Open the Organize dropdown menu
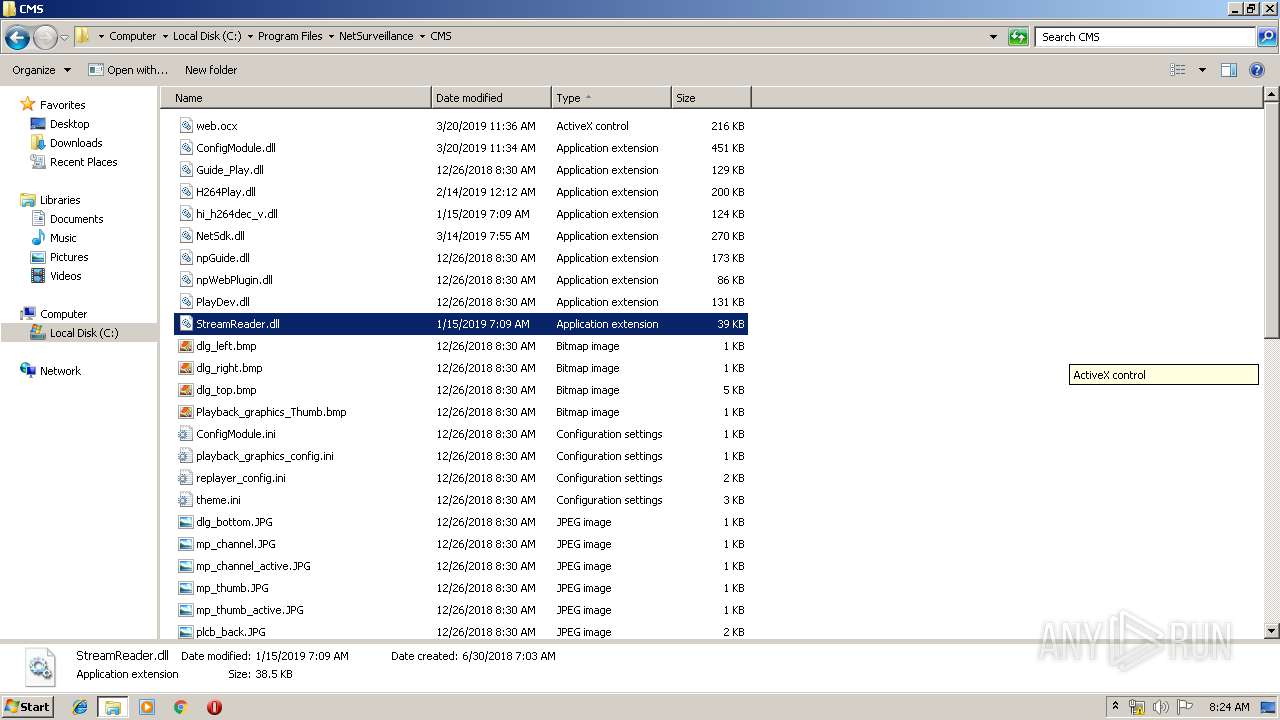1280x720 pixels. point(41,70)
